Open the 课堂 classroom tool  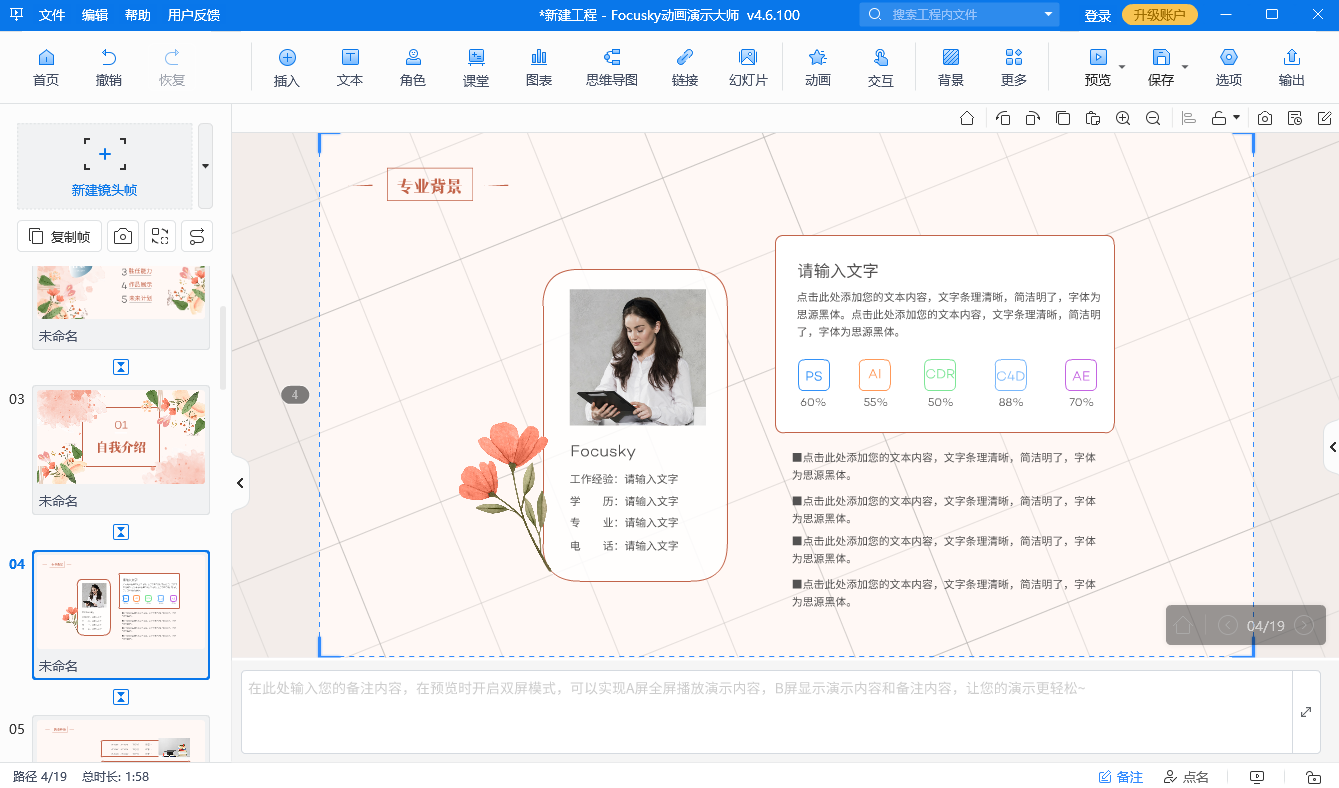(476, 68)
